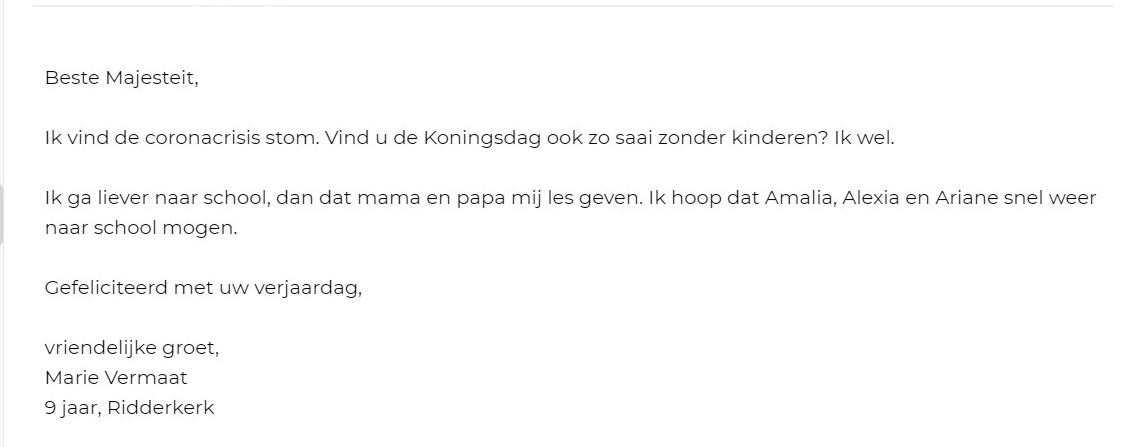Click the name 'Ariane'
Screen dimensions: 1132x447
967,198
